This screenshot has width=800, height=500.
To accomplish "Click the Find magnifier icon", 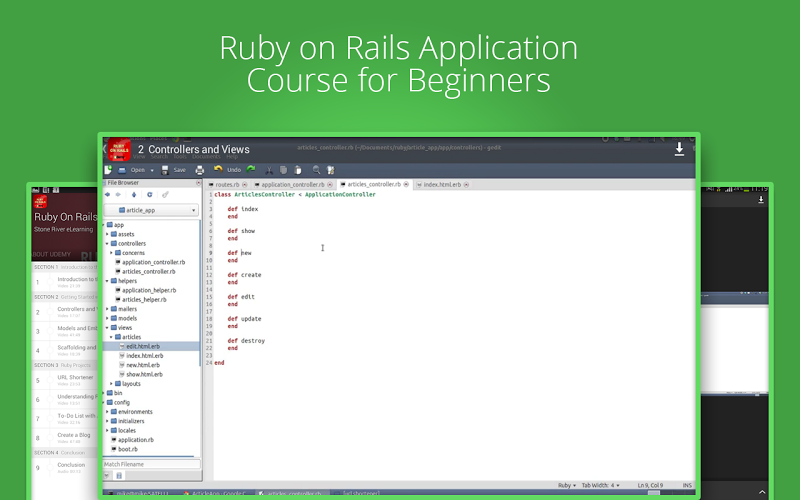I will [316, 170].
